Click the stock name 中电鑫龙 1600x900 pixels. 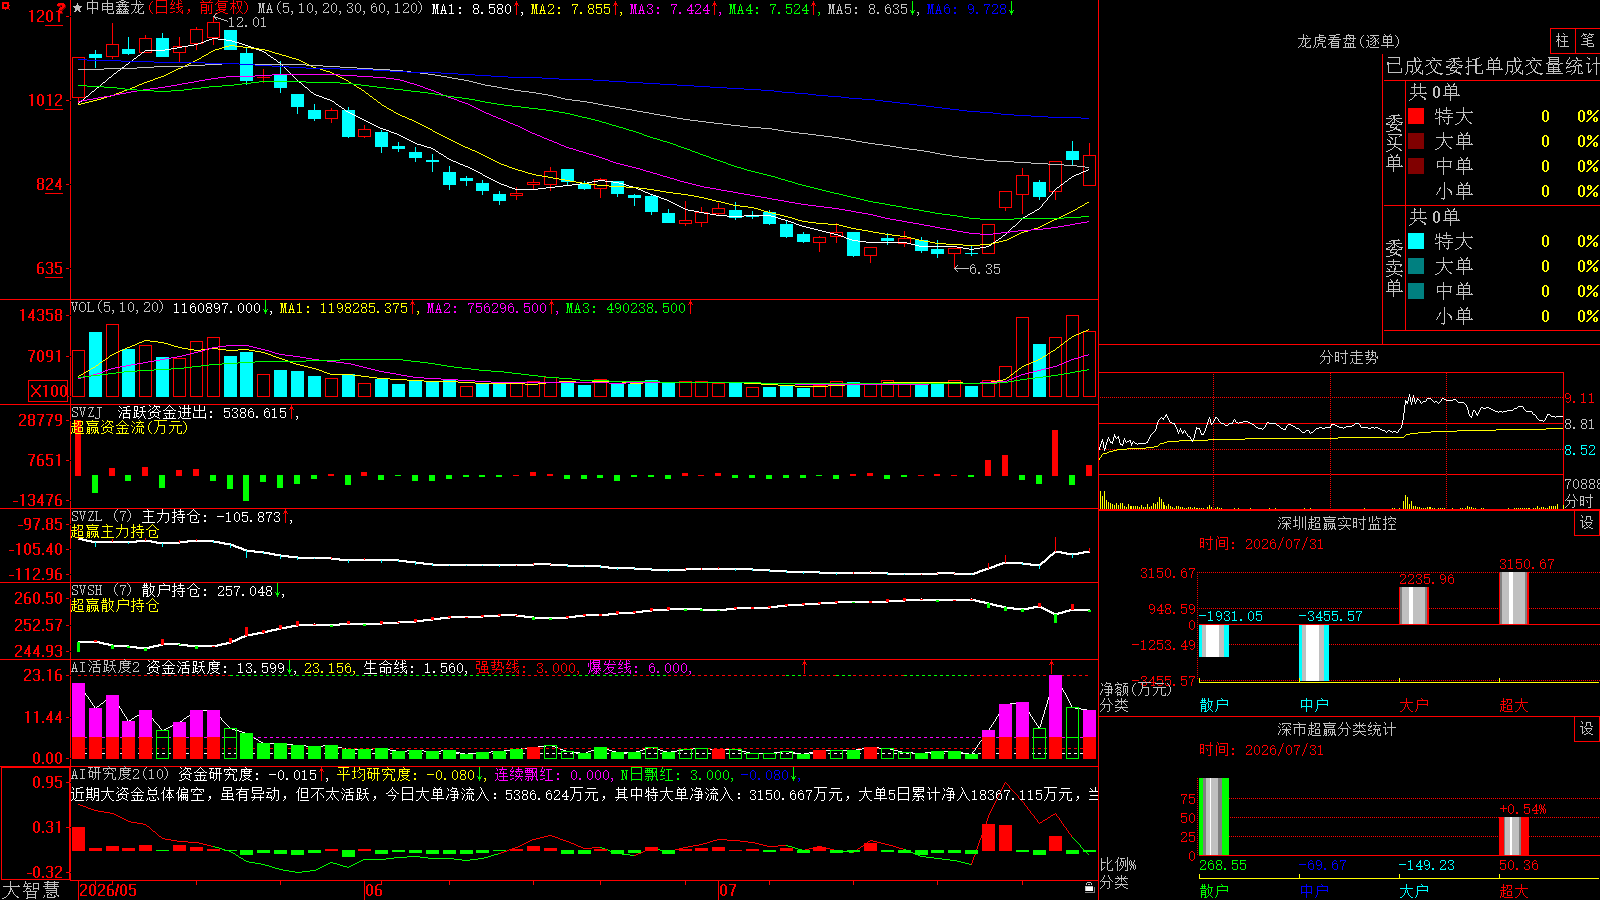tap(115, 8)
